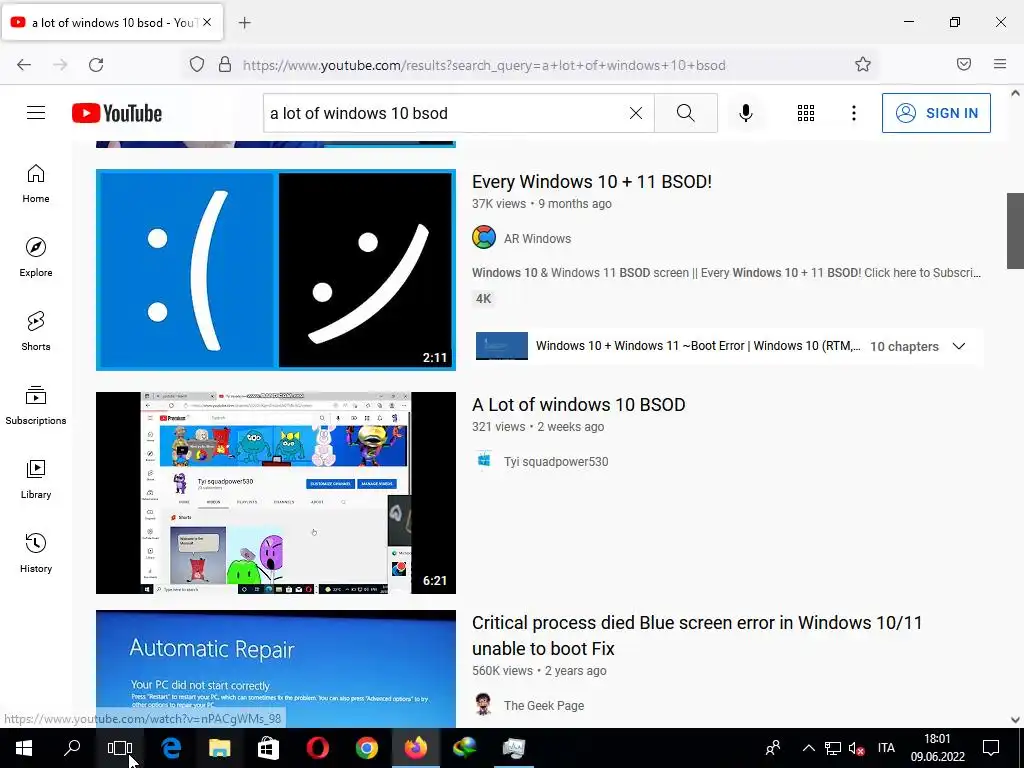Click the SIGN IN button

tap(936, 113)
